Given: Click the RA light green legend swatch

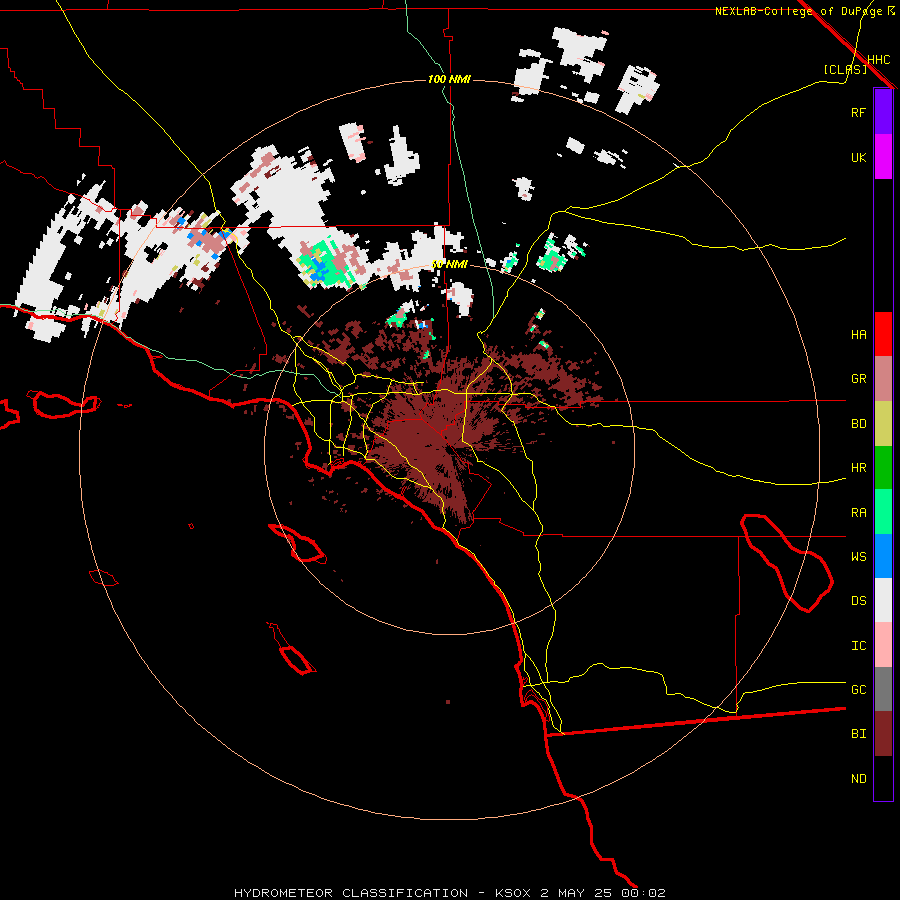Looking at the screenshot, I should click(x=883, y=512).
